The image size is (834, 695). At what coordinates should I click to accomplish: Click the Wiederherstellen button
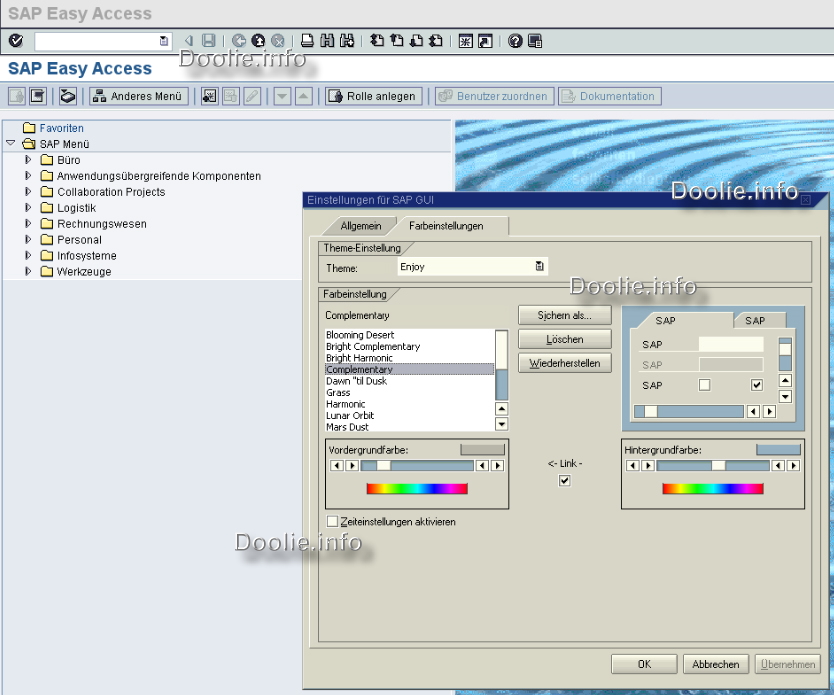point(564,363)
